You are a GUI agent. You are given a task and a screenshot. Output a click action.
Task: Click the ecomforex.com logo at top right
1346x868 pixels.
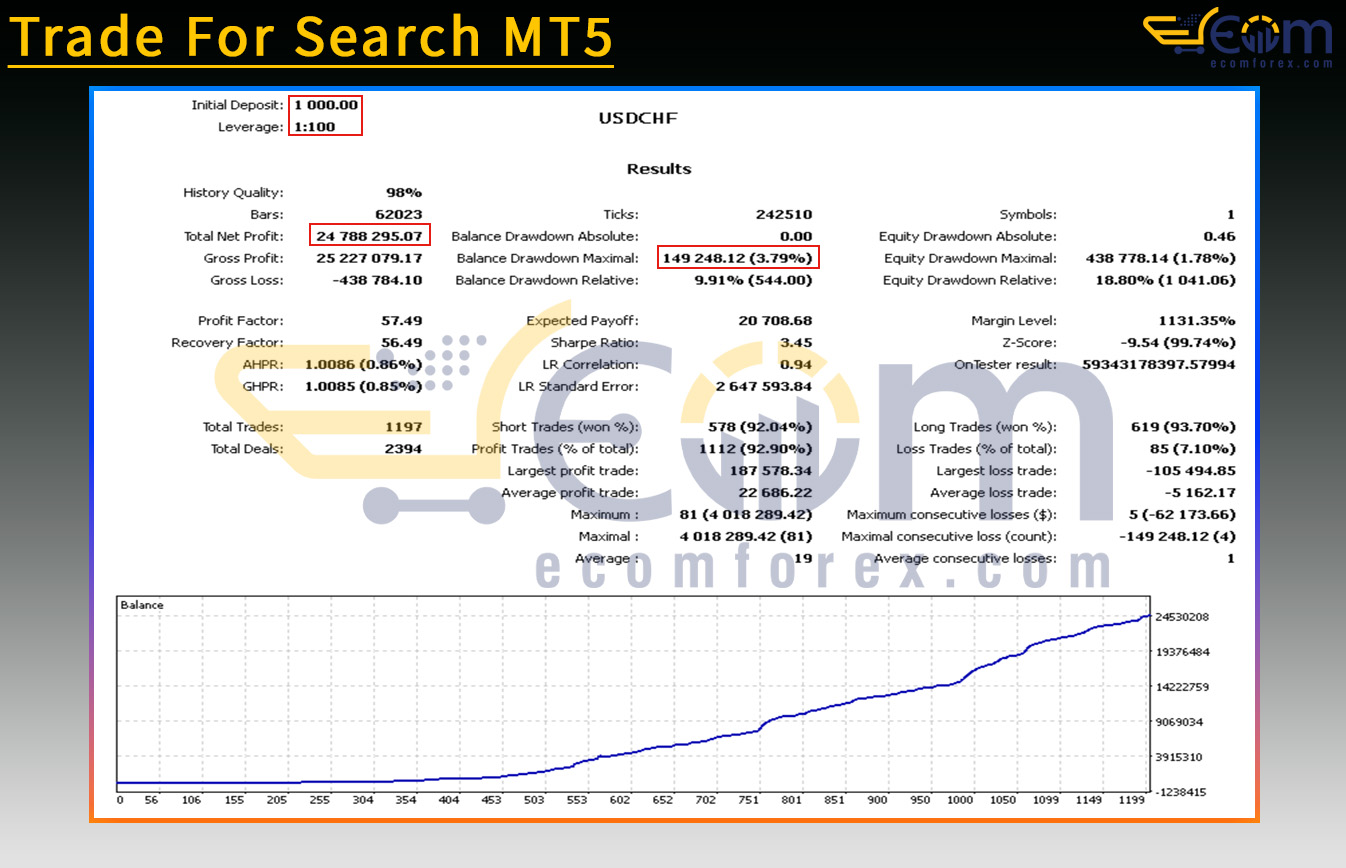pos(1238,38)
